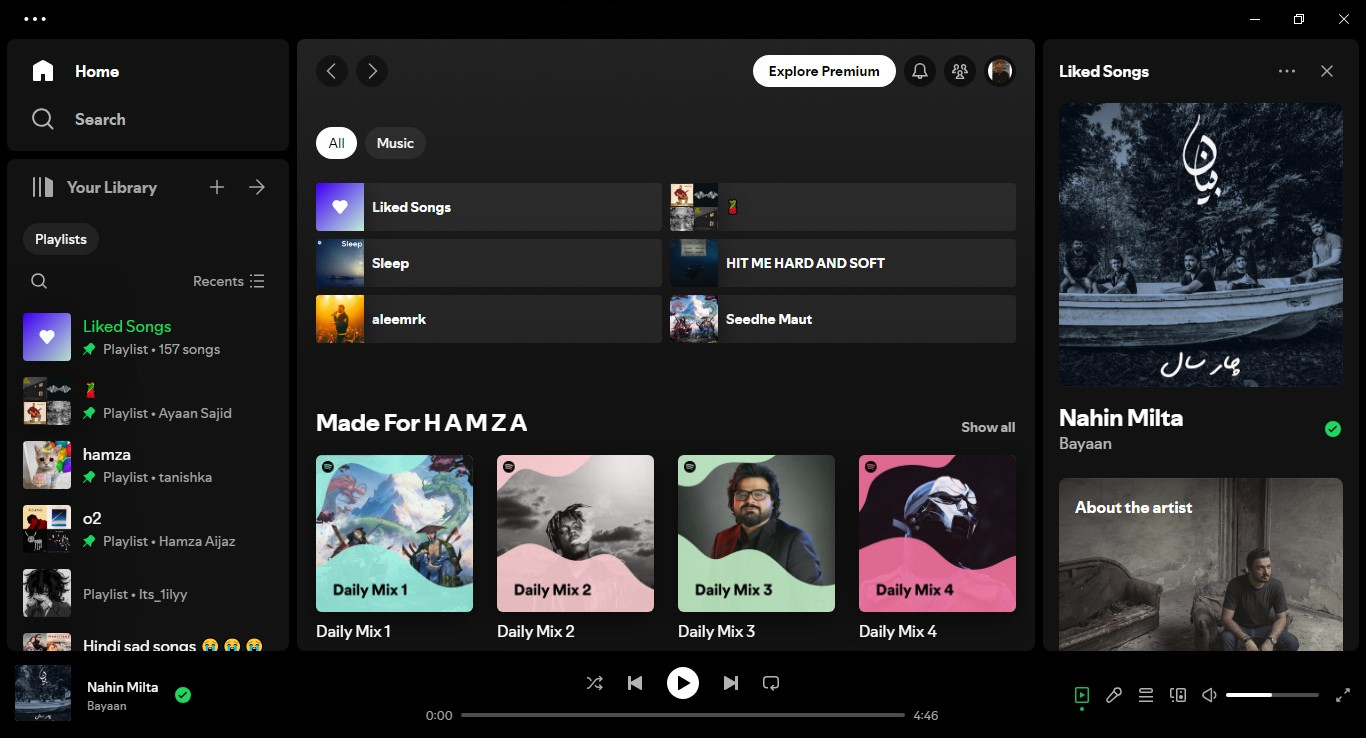Open the o2 playlist in library

[148, 529]
